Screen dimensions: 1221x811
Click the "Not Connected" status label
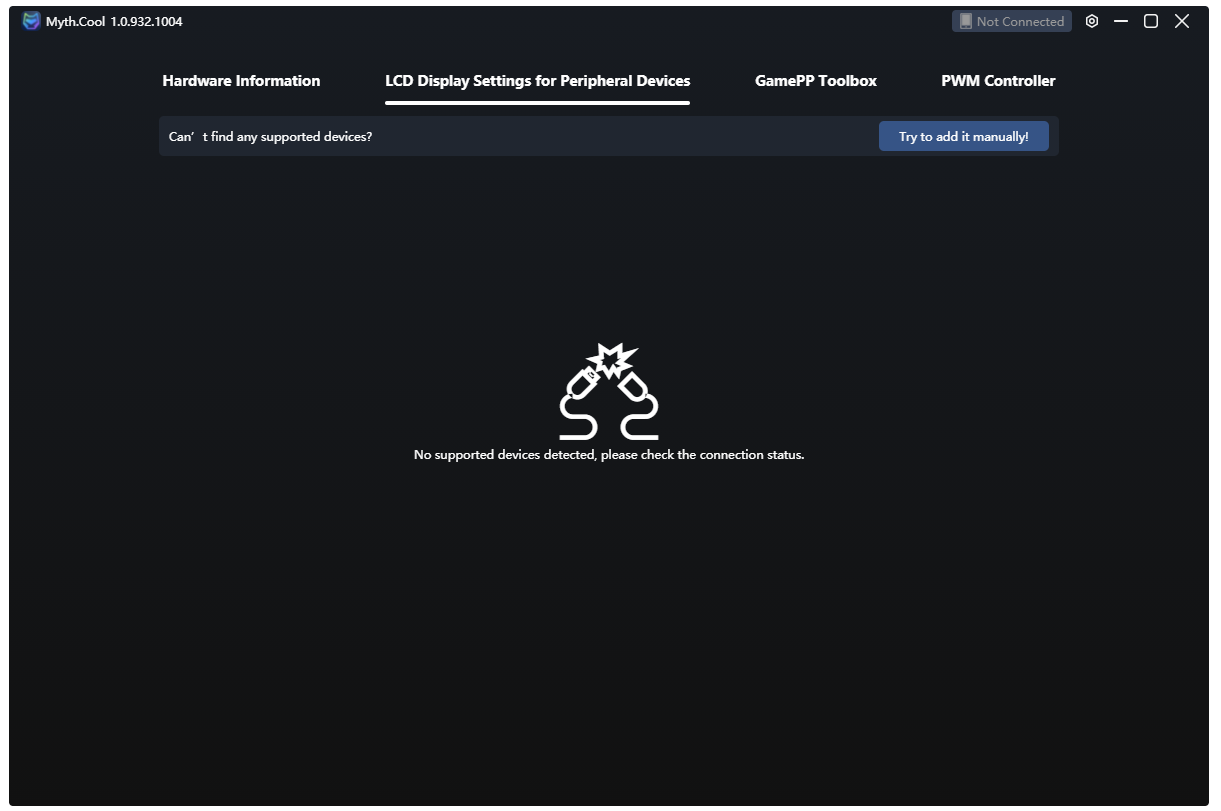pos(1020,21)
